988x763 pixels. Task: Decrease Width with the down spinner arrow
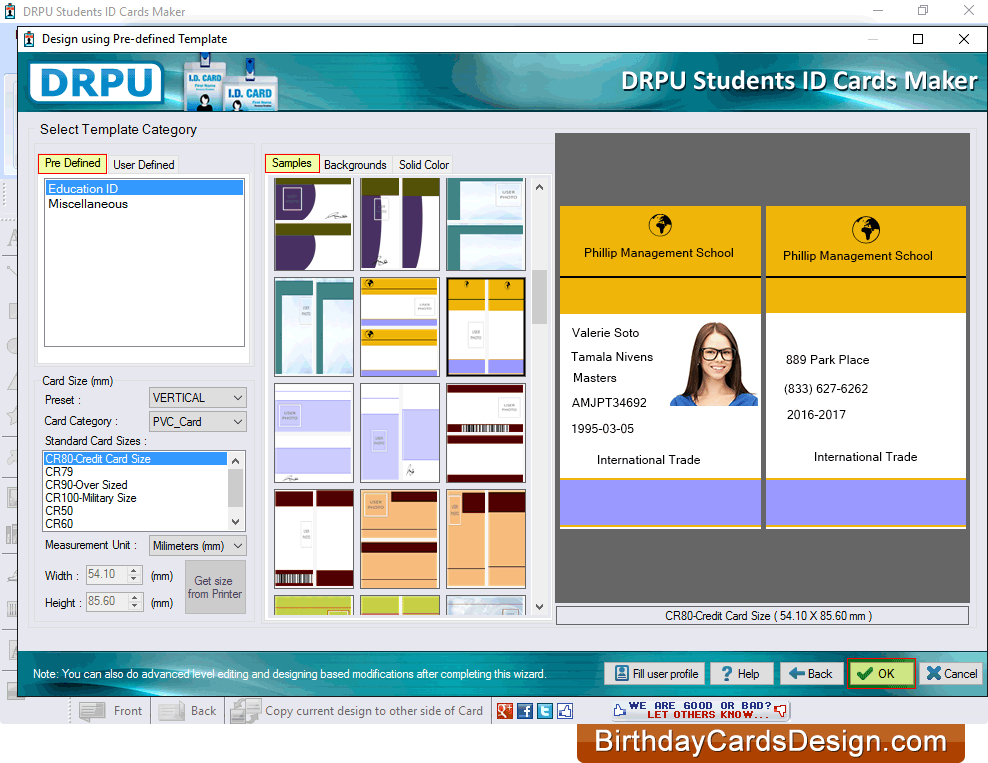(134, 578)
